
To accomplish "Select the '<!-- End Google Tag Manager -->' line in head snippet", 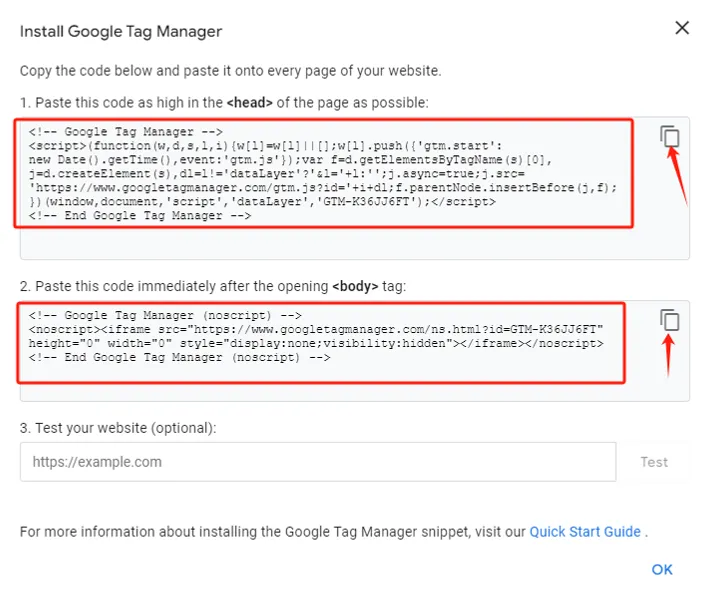I will click(140, 215).
